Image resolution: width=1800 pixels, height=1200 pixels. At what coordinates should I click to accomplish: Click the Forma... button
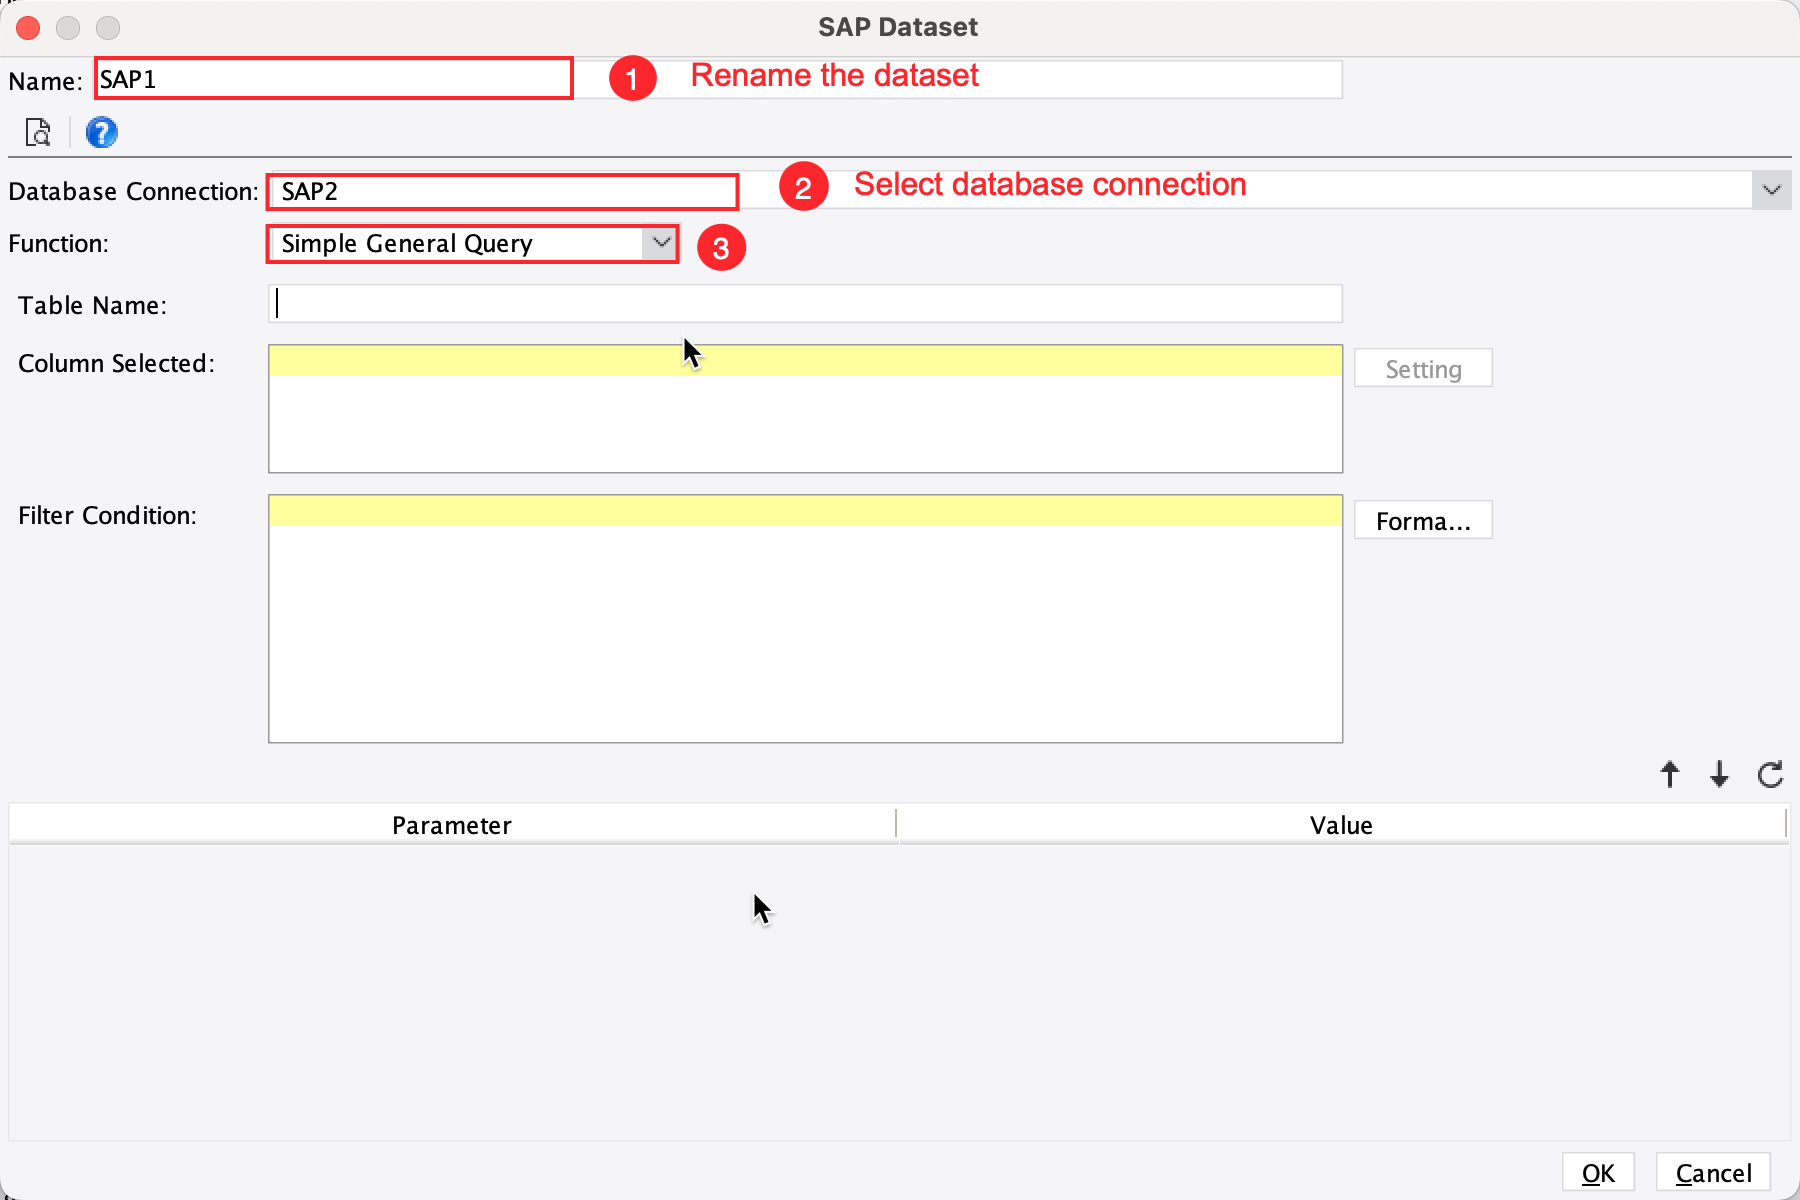pyautogui.click(x=1423, y=521)
